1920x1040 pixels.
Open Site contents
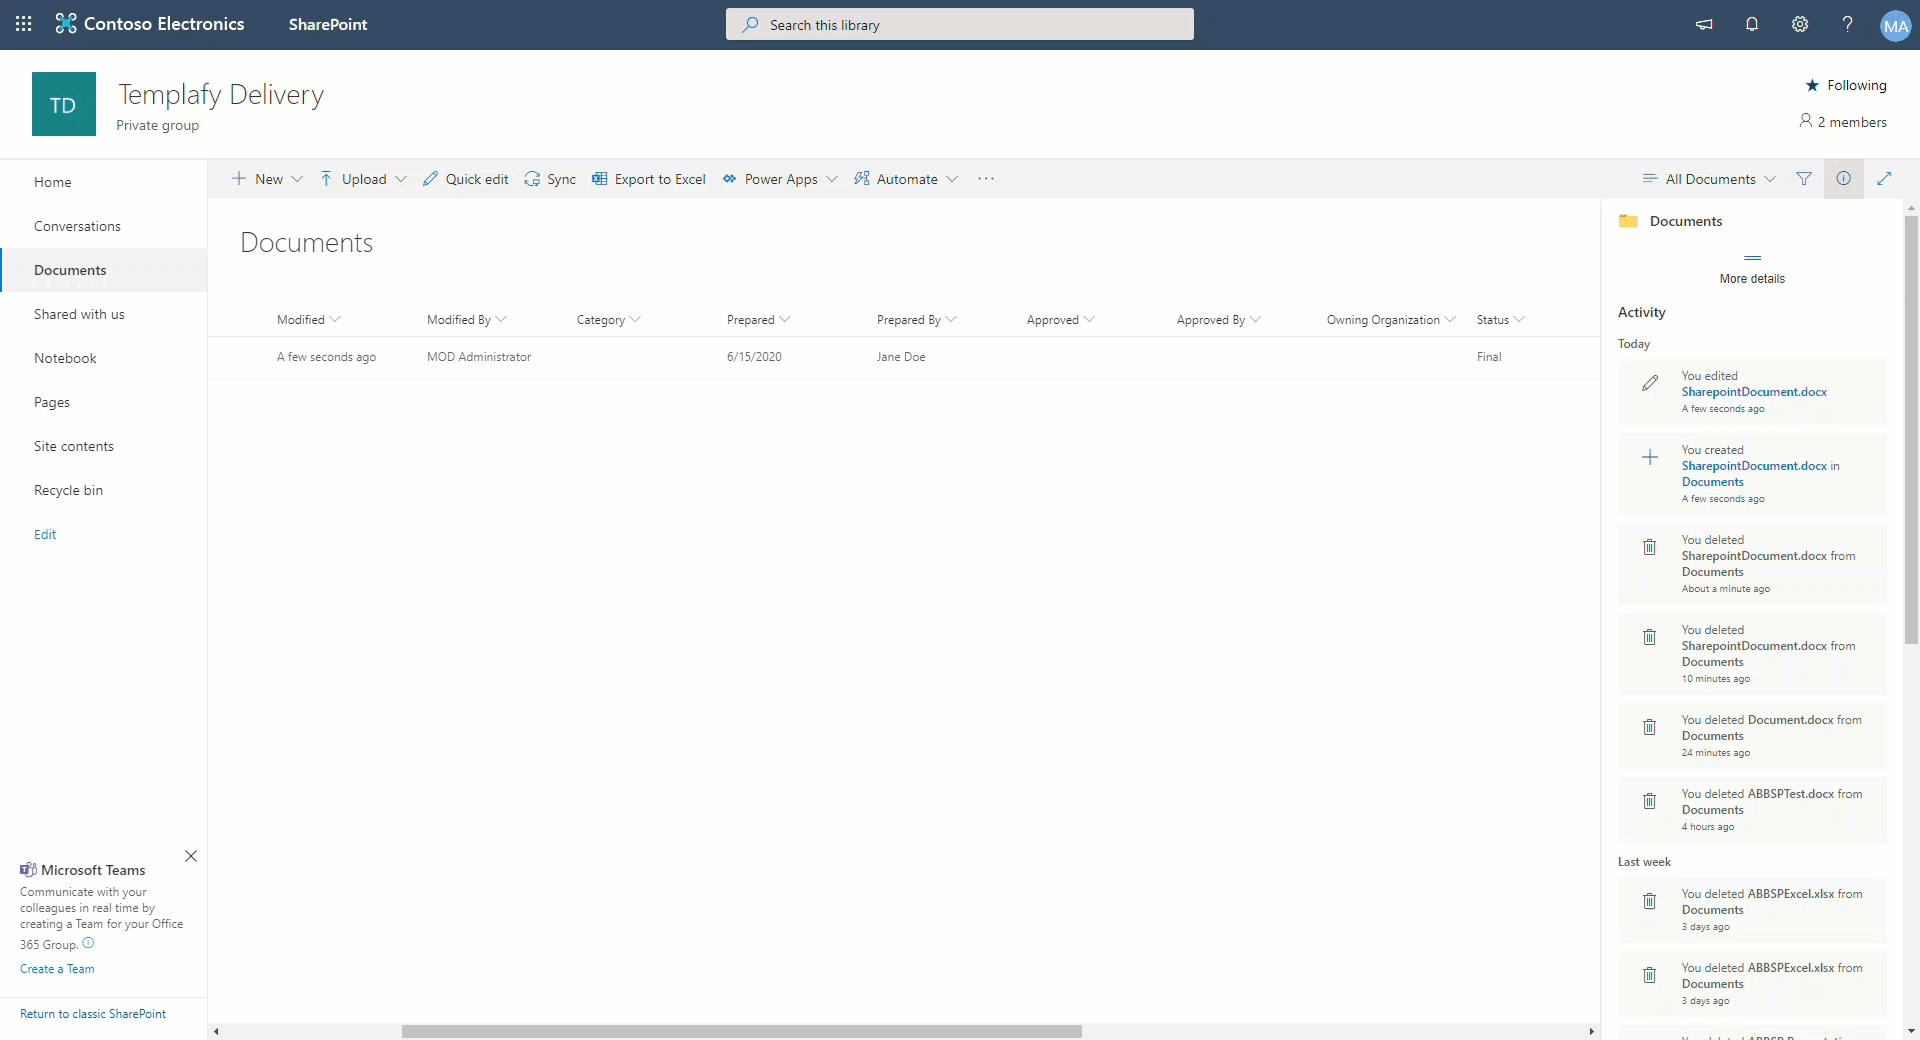click(74, 446)
